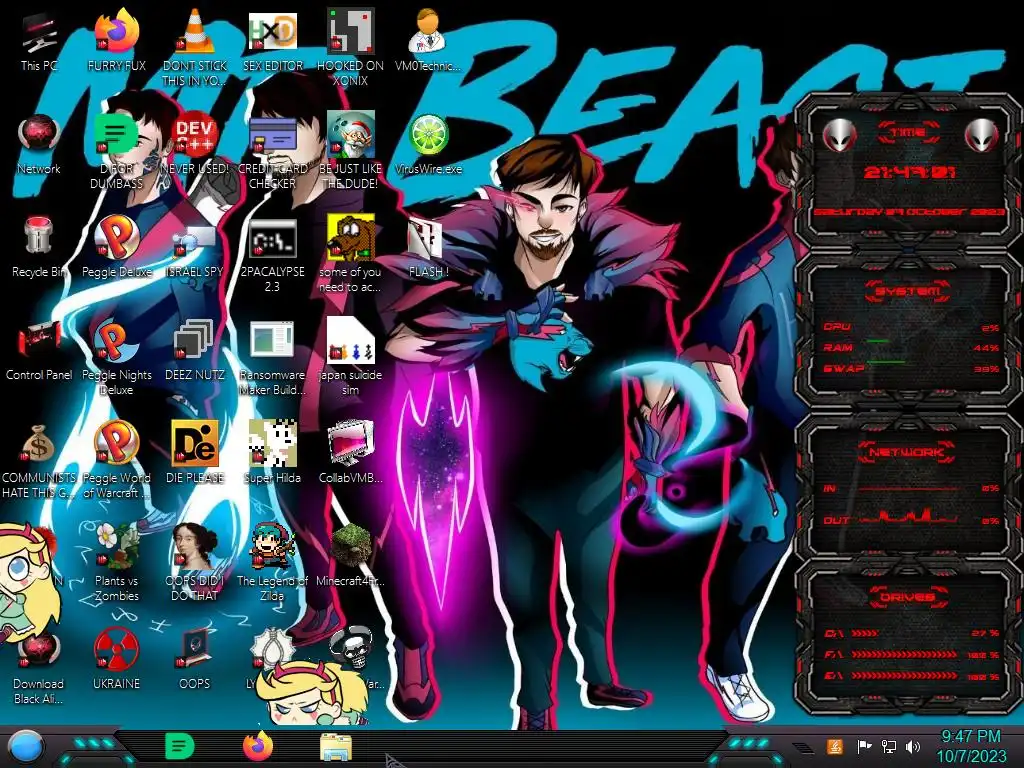Open the CollabVMB... monitor icon
This screenshot has height=768, width=1024.
point(351,453)
